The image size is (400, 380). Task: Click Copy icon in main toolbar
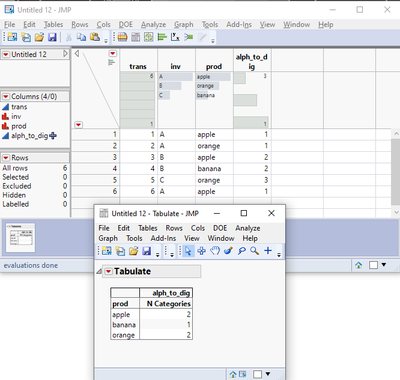pyautogui.click(x=81, y=37)
